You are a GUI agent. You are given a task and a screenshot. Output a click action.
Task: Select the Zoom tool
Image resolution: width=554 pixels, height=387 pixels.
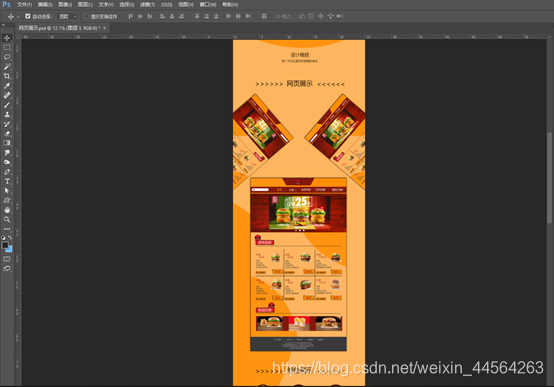pyautogui.click(x=7, y=219)
